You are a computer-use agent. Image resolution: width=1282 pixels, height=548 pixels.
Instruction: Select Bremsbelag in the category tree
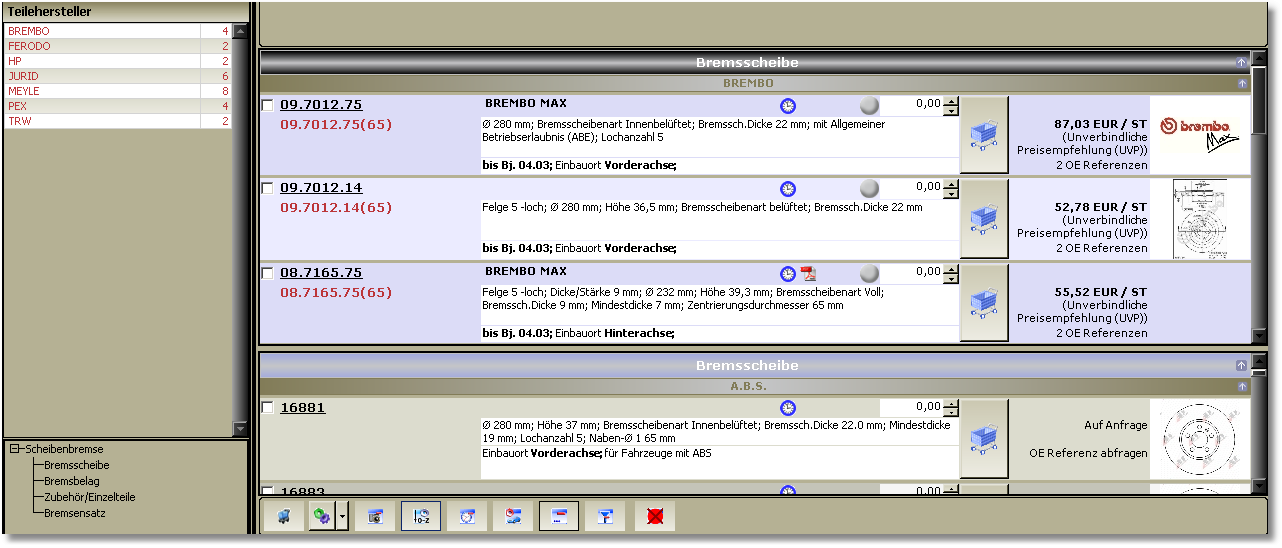click(72, 481)
